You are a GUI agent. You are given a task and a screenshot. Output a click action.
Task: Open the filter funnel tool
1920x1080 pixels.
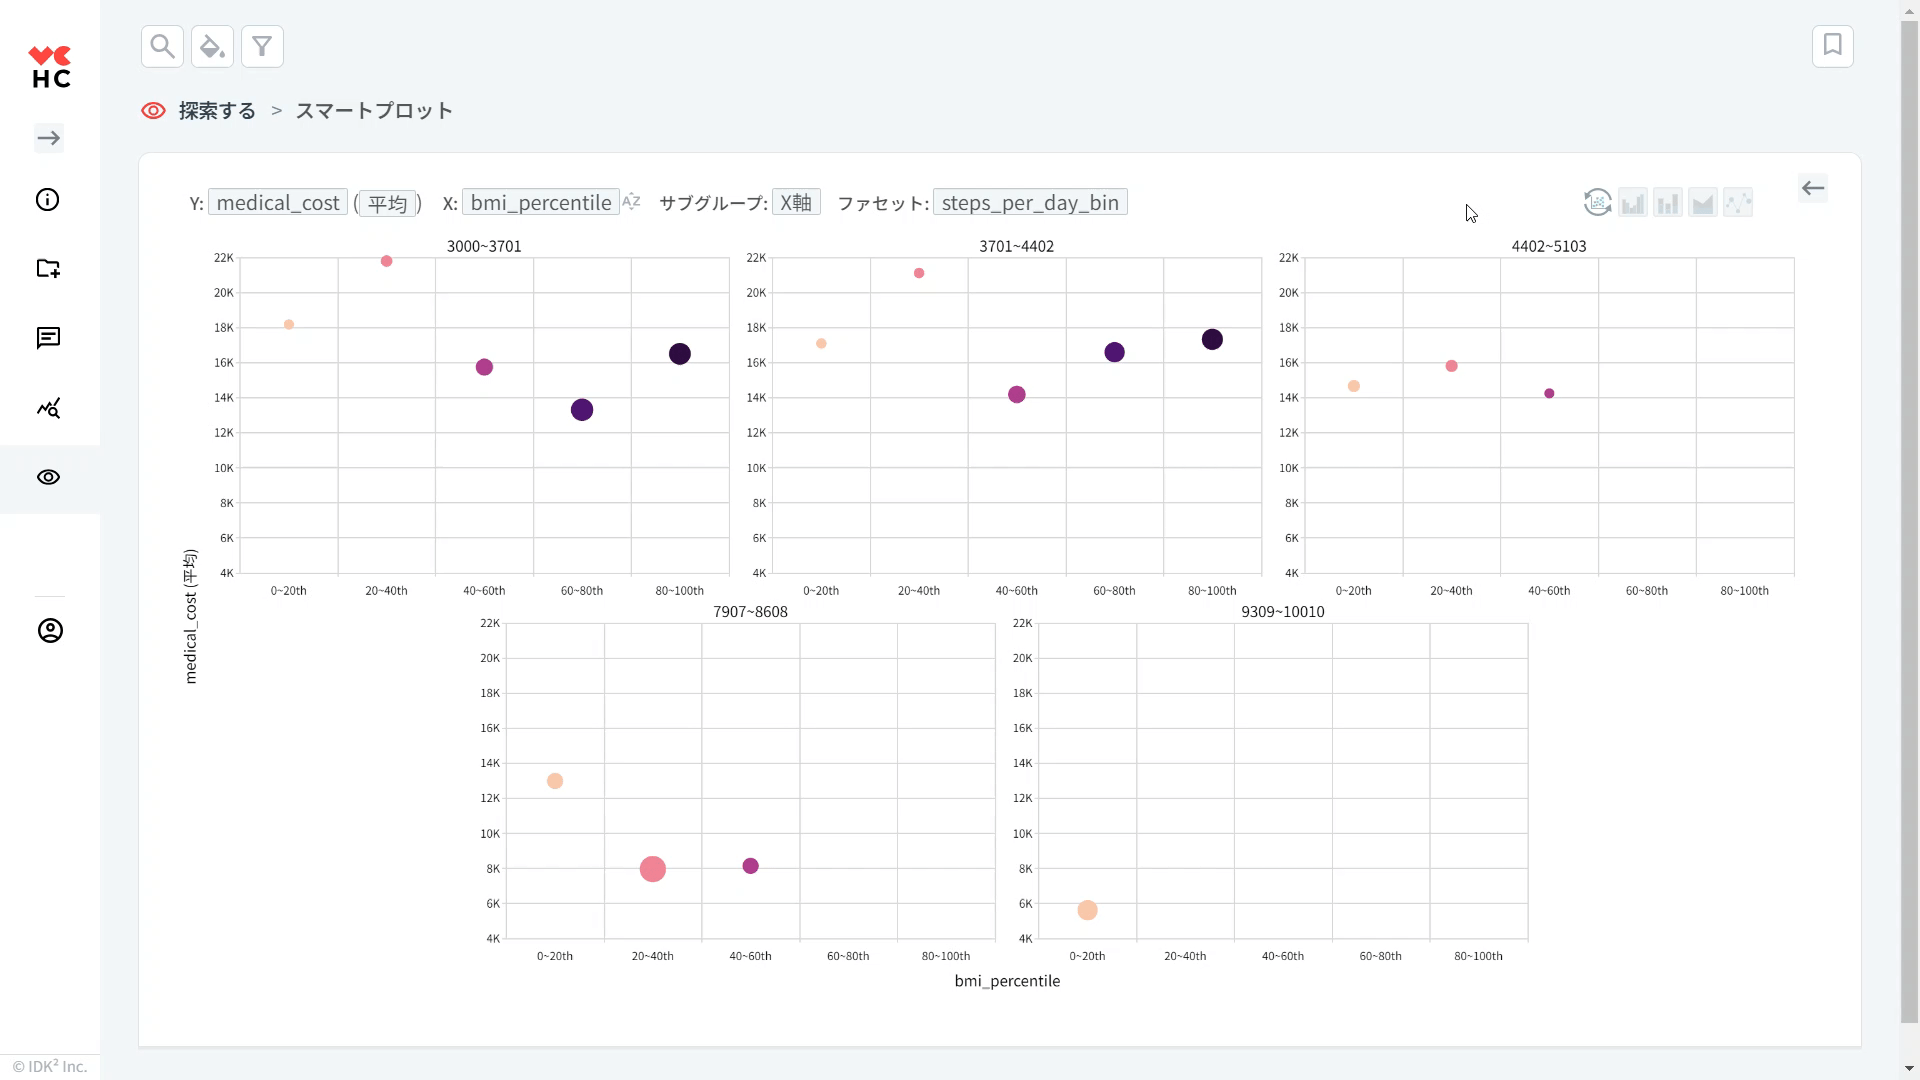click(x=262, y=46)
